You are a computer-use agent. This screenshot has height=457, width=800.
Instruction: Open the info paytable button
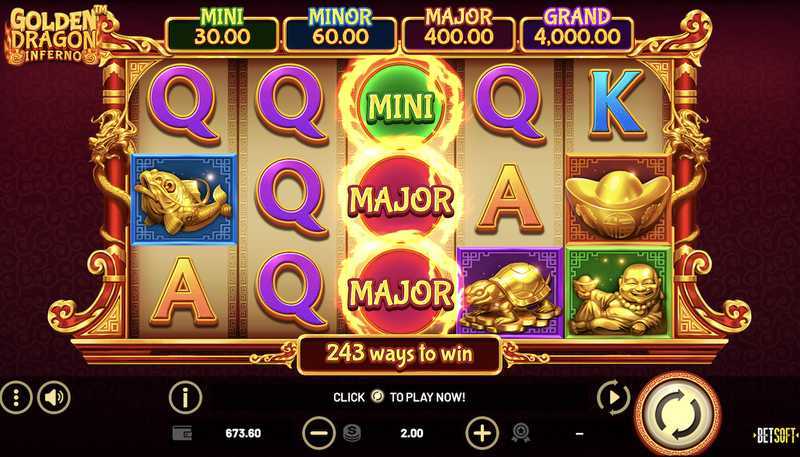pos(185,397)
